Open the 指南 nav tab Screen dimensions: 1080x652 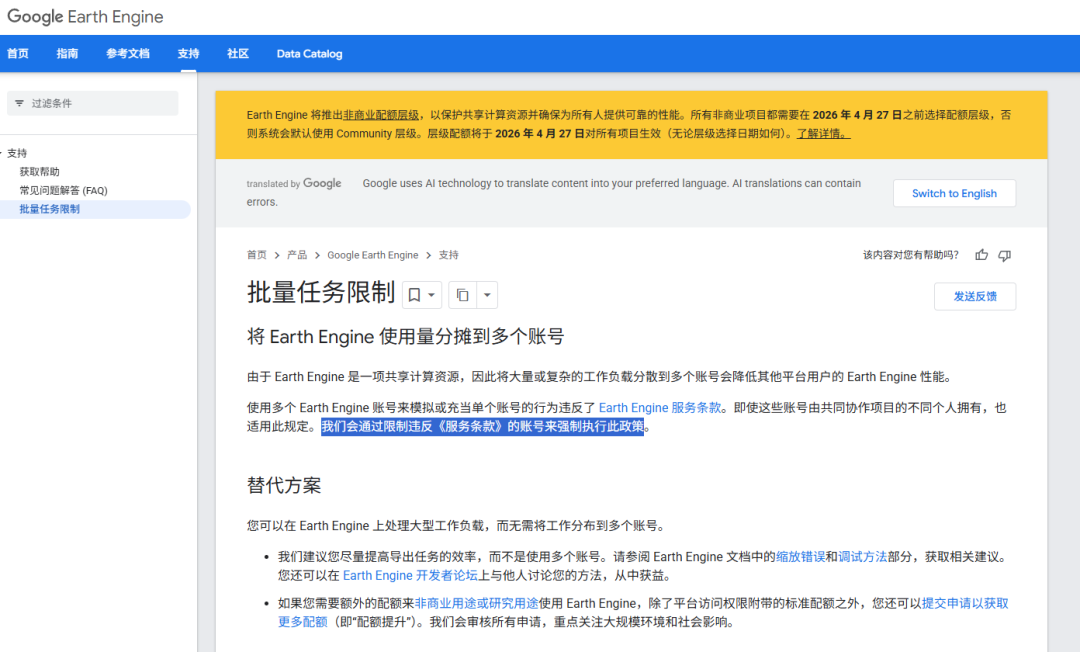coord(68,54)
